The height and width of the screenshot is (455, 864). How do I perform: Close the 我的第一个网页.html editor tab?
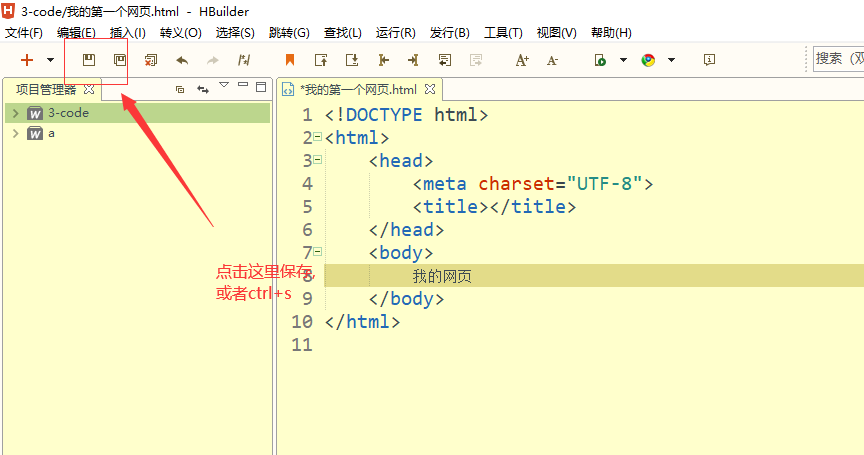click(x=430, y=89)
